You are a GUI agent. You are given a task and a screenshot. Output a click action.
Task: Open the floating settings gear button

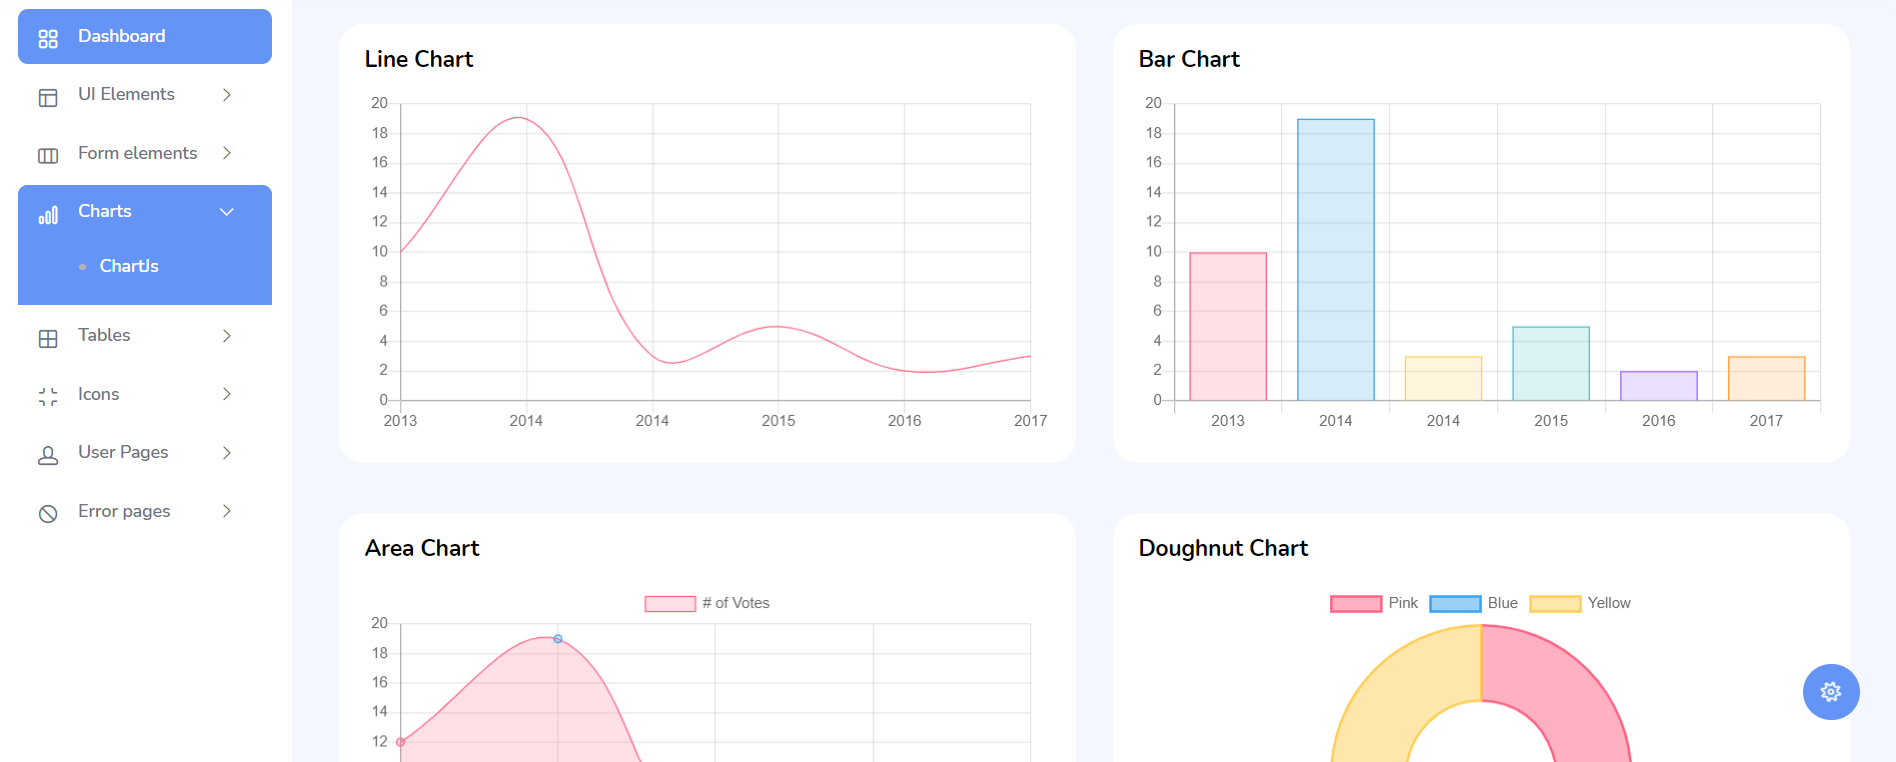(x=1831, y=692)
